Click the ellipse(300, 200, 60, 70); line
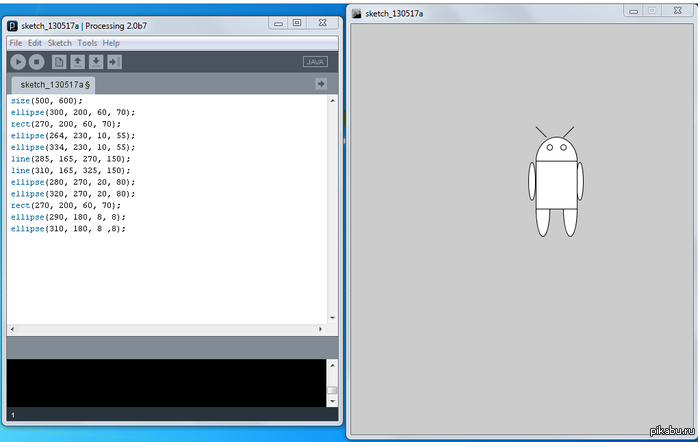 73,113
